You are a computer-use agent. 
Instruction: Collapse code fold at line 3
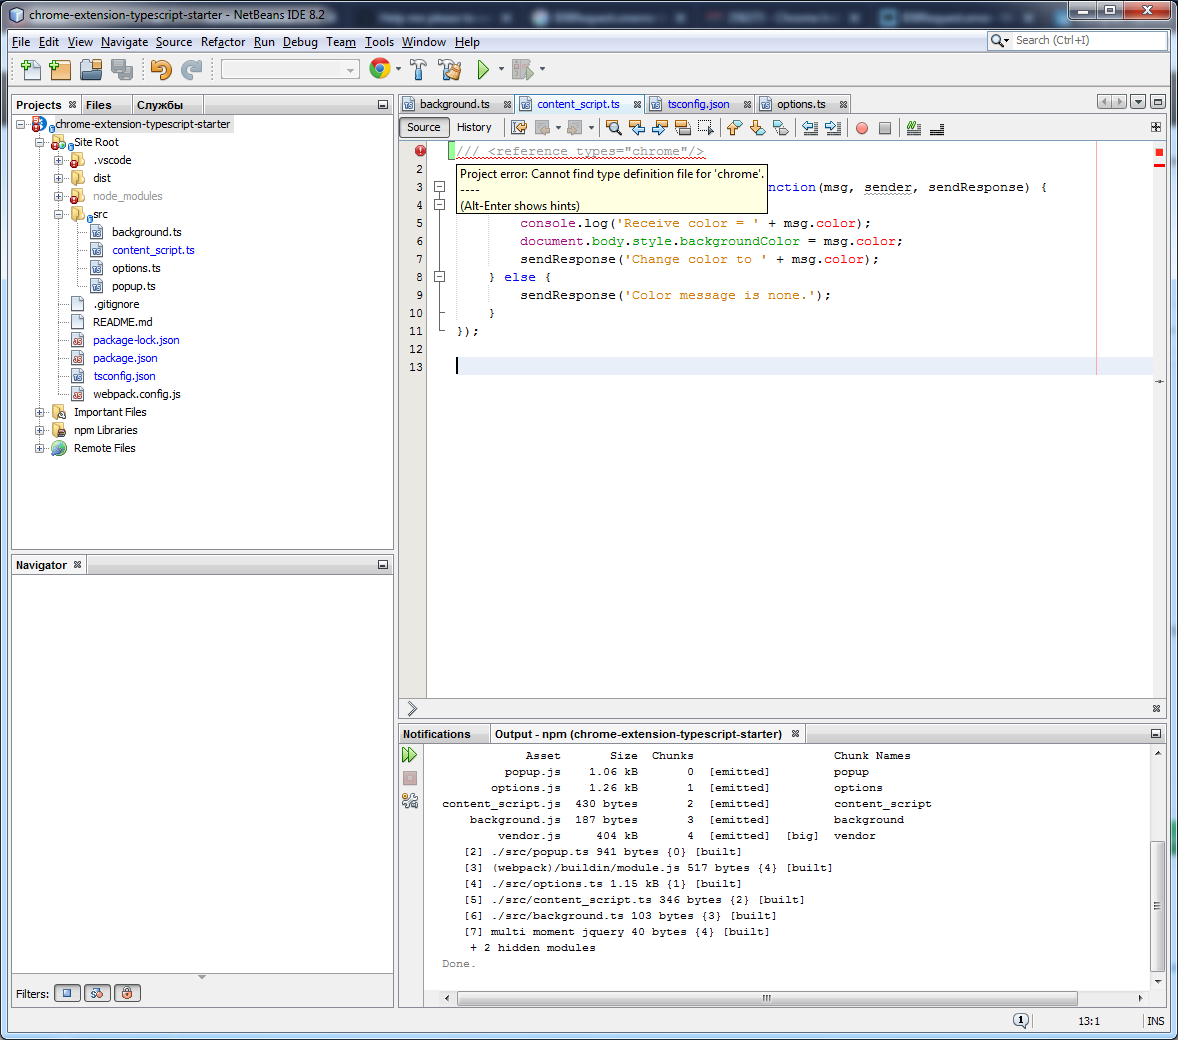pyautogui.click(x=439, y=186)
